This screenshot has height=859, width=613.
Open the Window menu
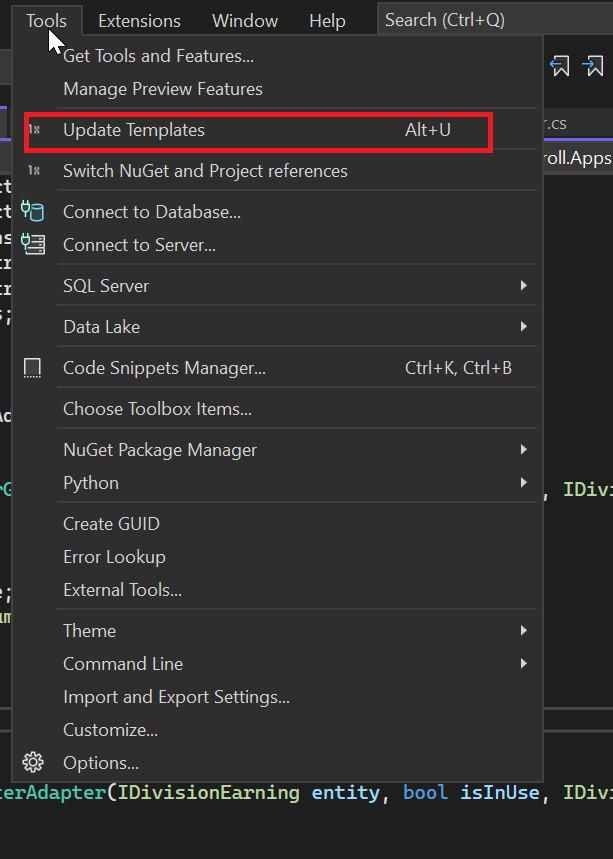tap(245, 21)
